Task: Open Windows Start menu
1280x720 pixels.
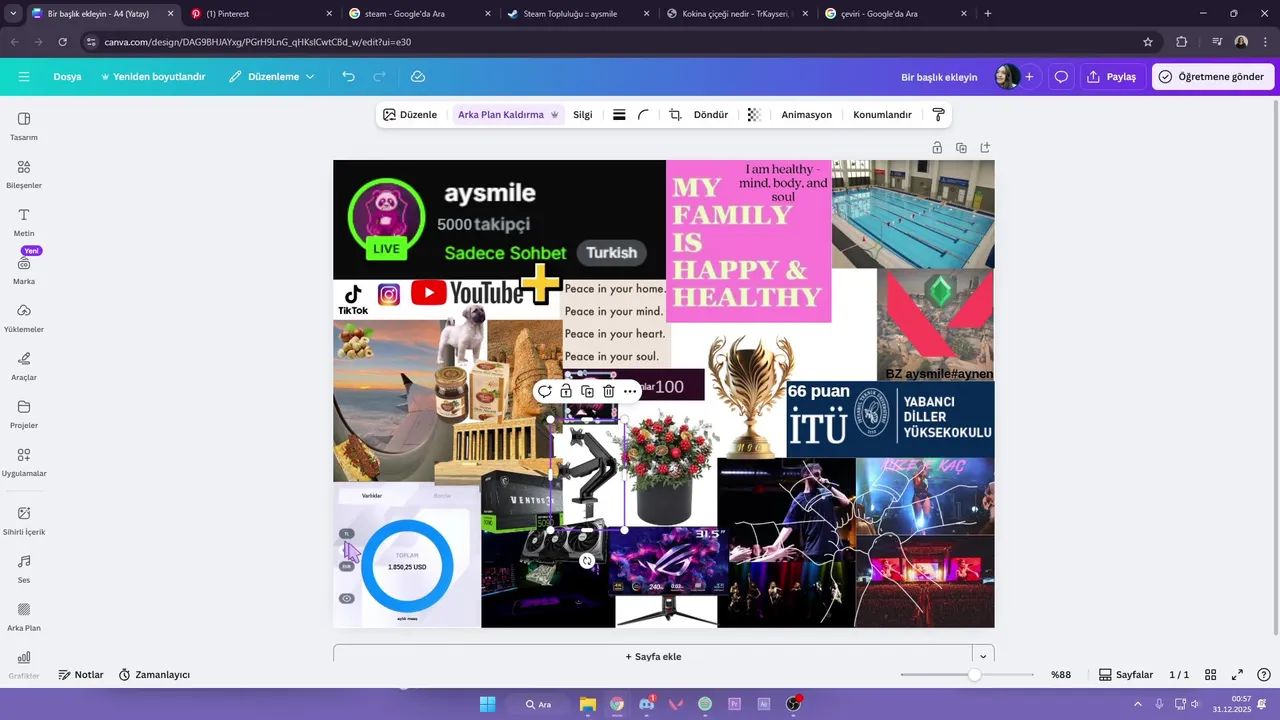Action: coord(487,704)
